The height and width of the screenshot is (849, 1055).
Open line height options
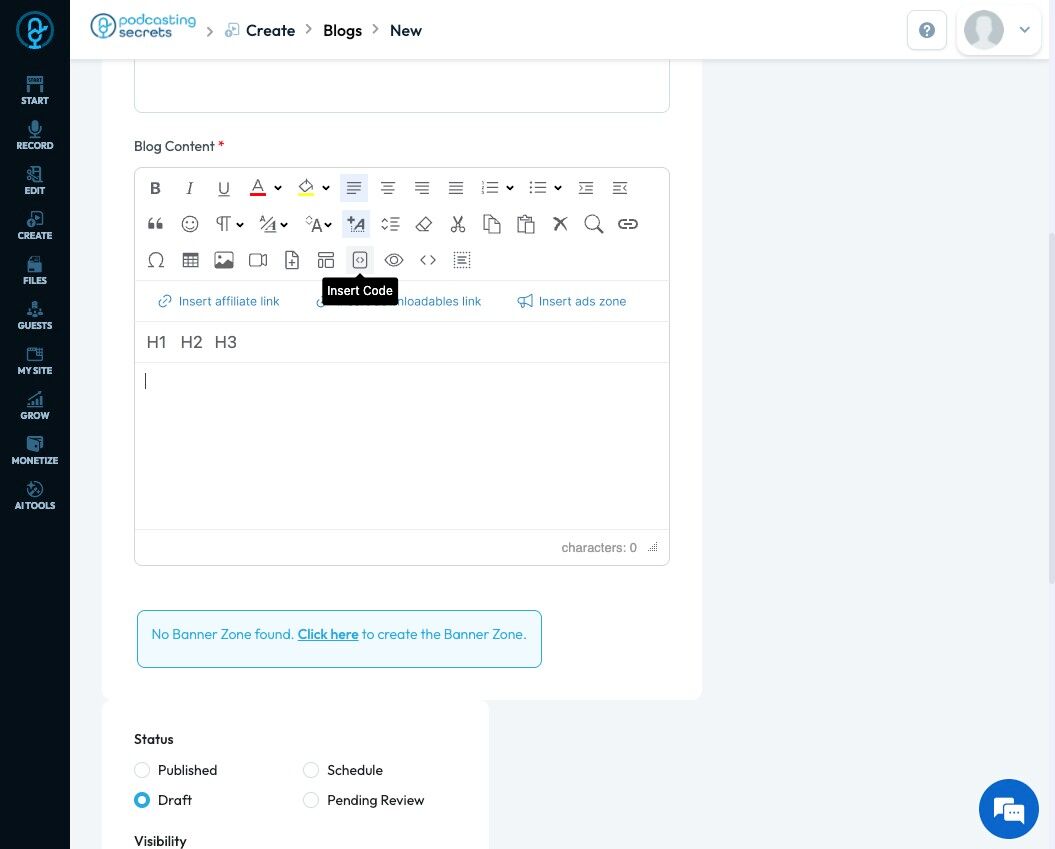coord(390,224)
